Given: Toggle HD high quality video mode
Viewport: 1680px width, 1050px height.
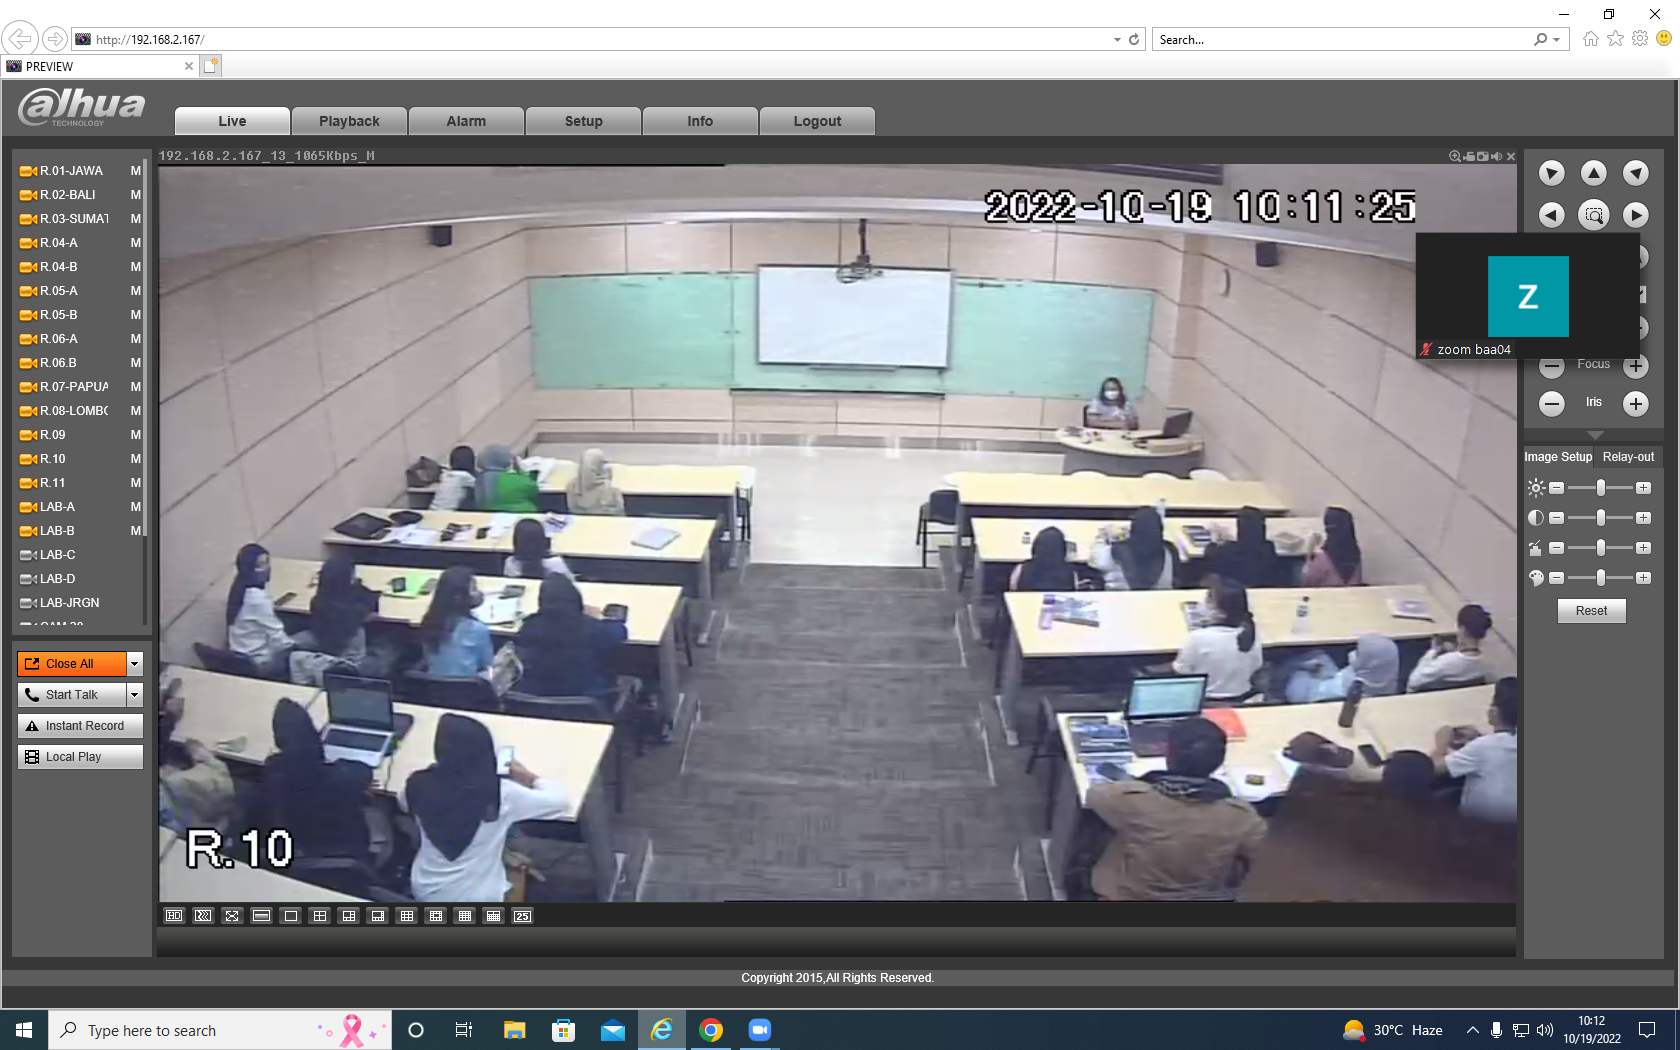Looking at the screenshot, I should [174, 916].
